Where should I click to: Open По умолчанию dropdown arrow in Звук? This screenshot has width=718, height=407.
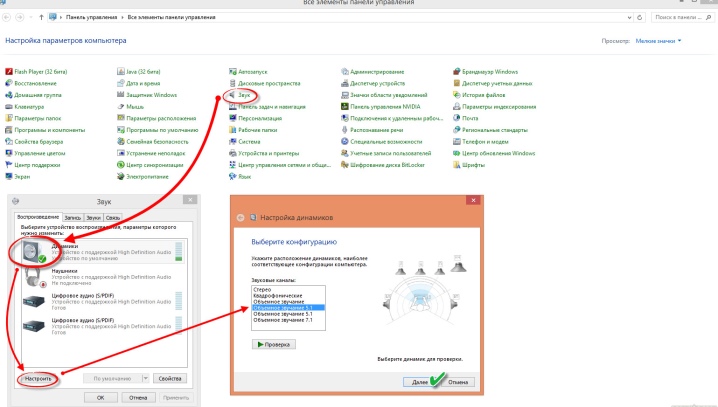point(145,379)
